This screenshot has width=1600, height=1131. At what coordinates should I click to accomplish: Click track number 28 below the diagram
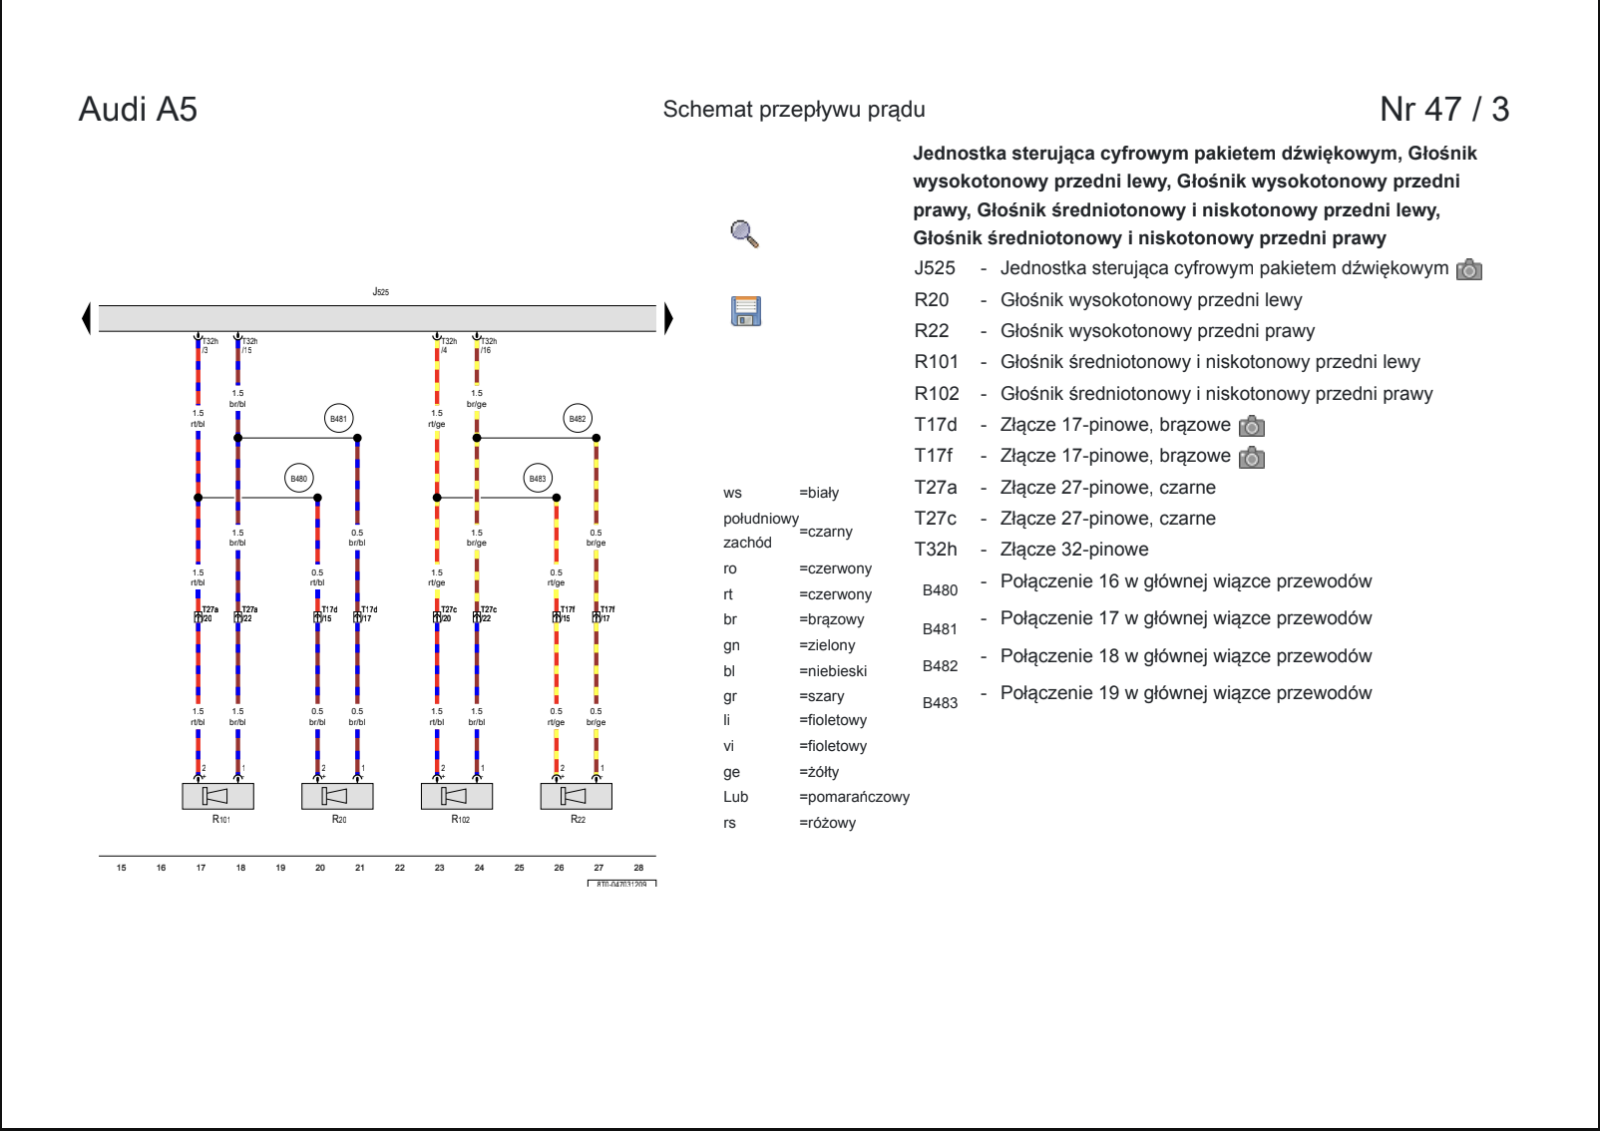pos(638,868)
